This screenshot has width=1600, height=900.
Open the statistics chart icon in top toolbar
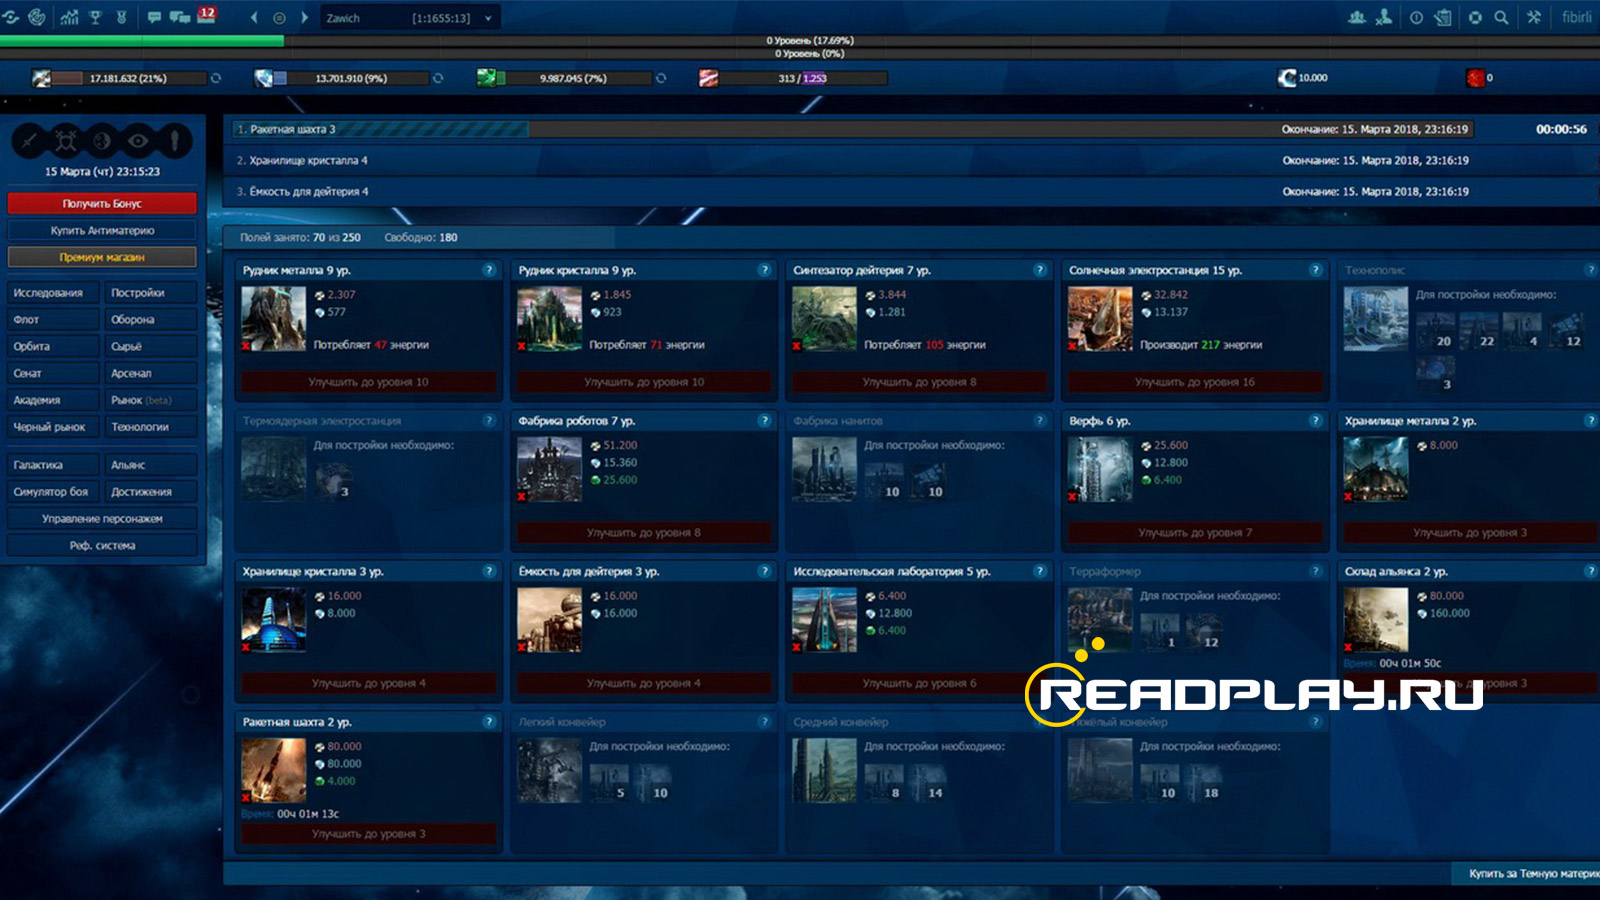click(69, 17)
